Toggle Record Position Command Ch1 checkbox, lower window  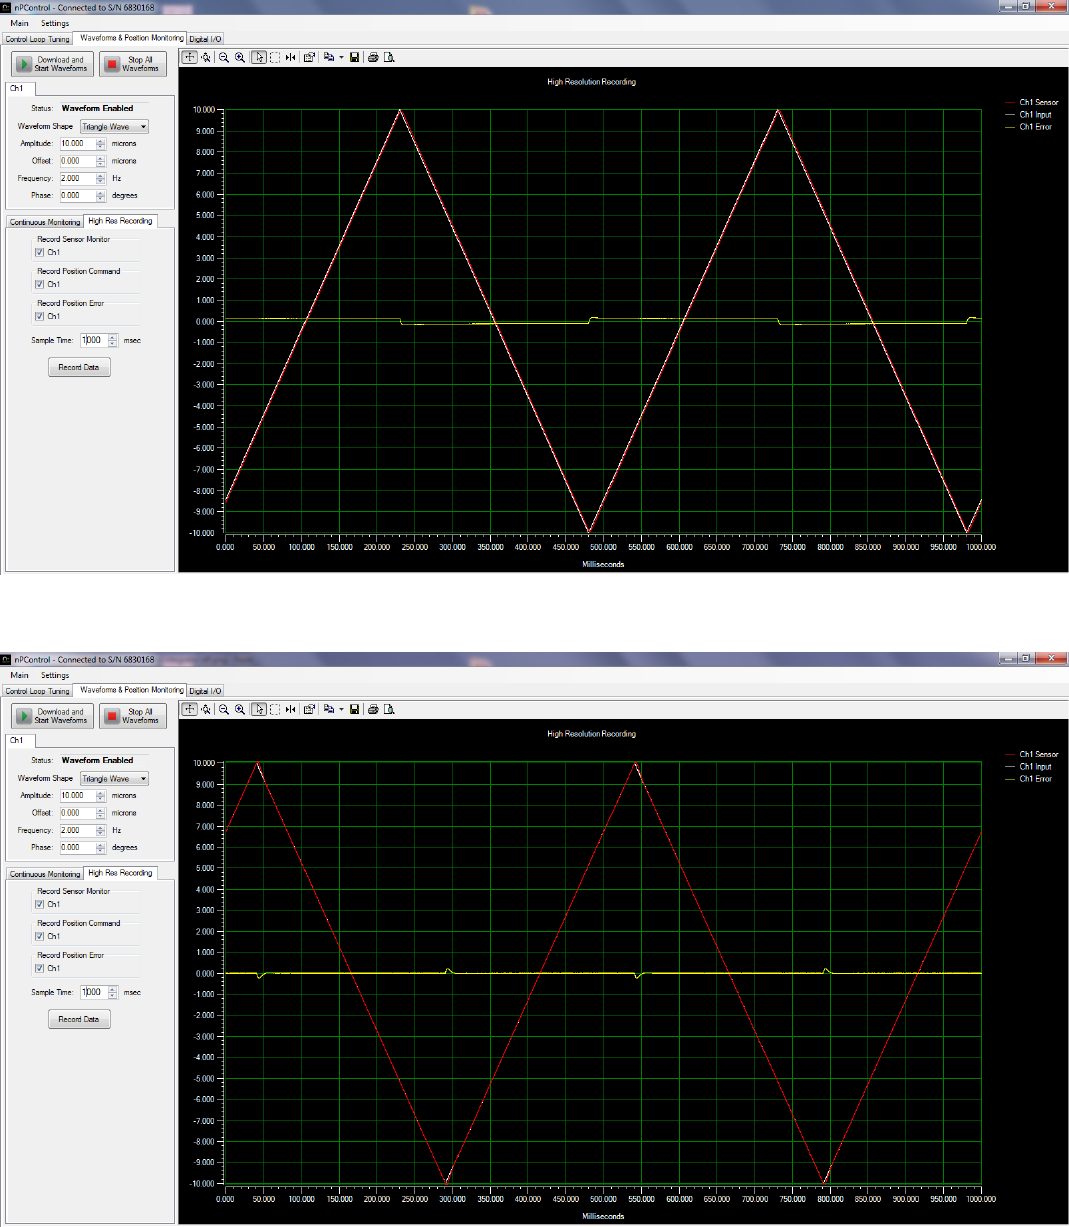[40, 936]
